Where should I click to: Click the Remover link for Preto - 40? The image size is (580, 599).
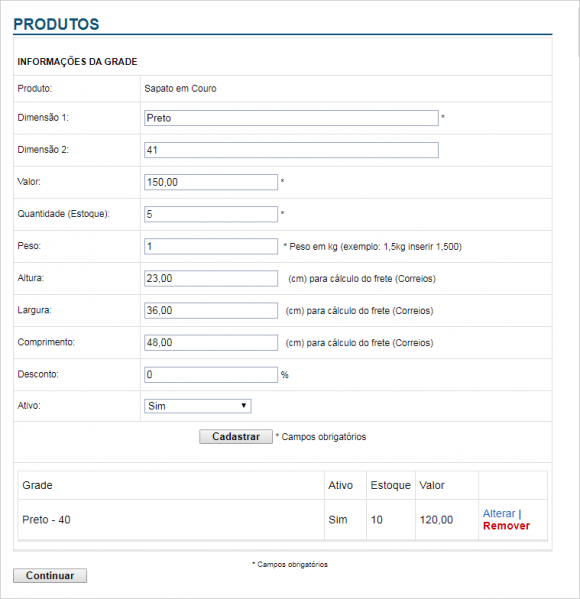(506, 526)
